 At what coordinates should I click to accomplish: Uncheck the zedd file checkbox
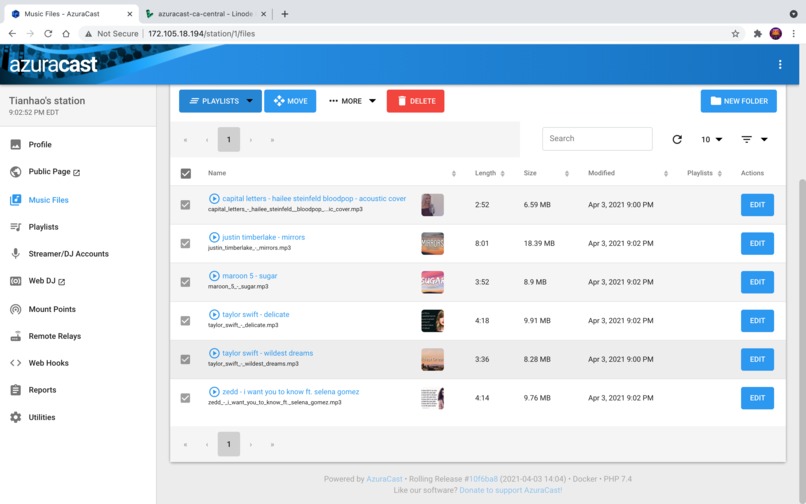pyautogui.click(x=186, y=398)
